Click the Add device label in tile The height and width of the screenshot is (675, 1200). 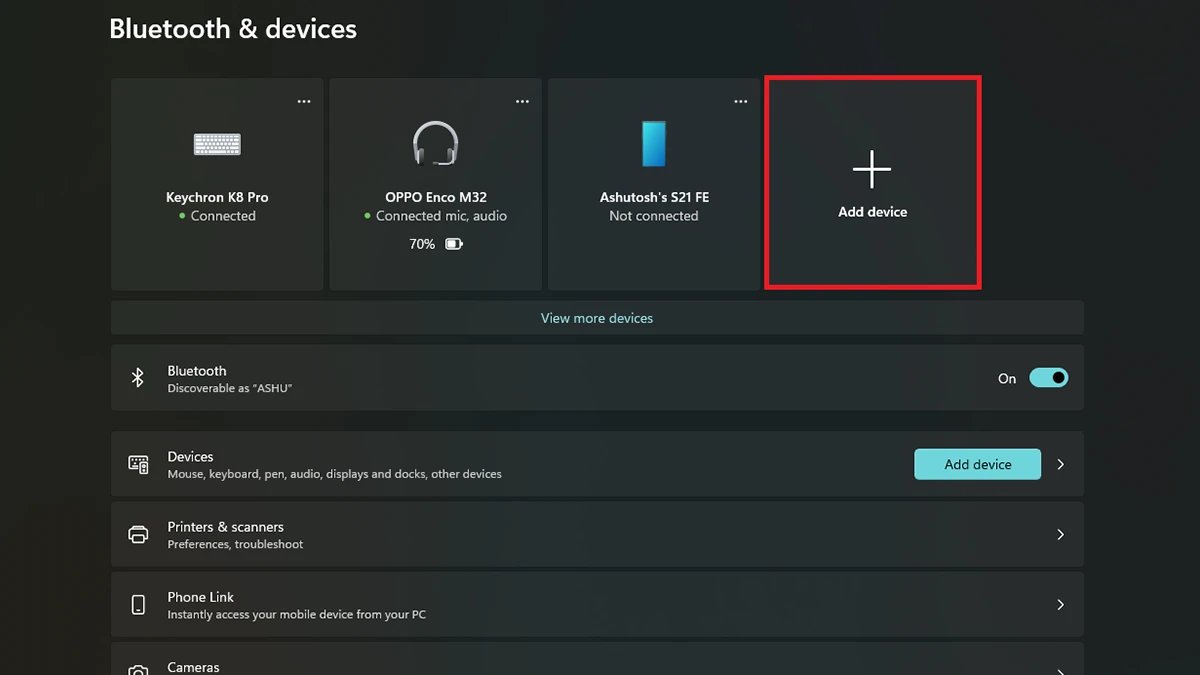872,212
